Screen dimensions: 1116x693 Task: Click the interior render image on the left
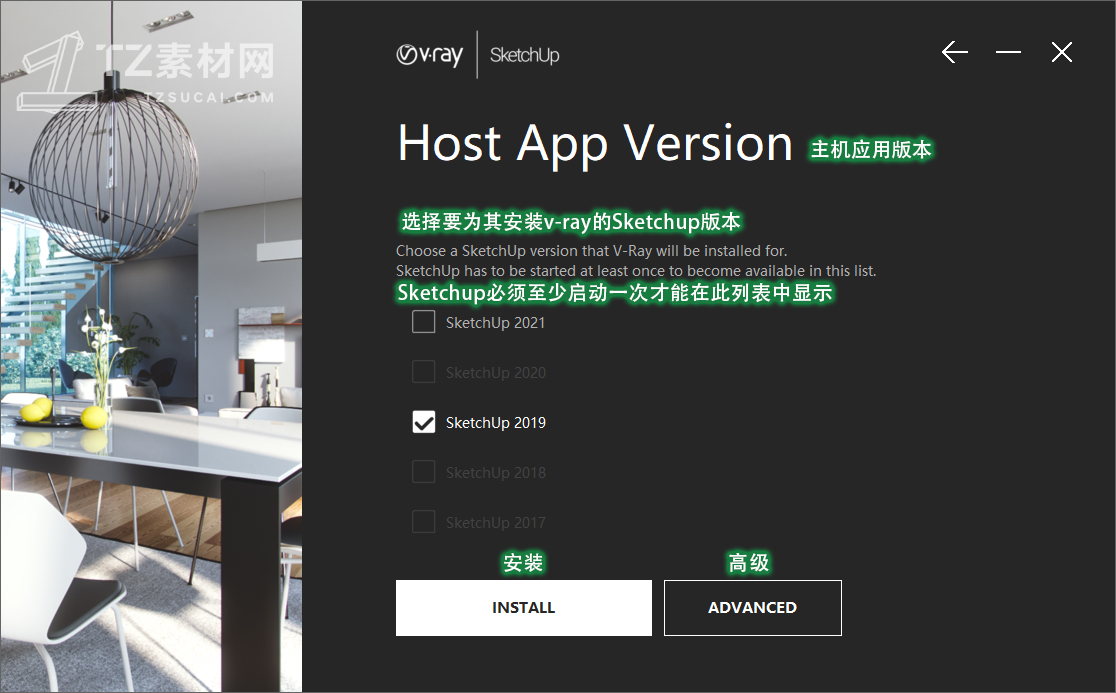pos(151,346)
